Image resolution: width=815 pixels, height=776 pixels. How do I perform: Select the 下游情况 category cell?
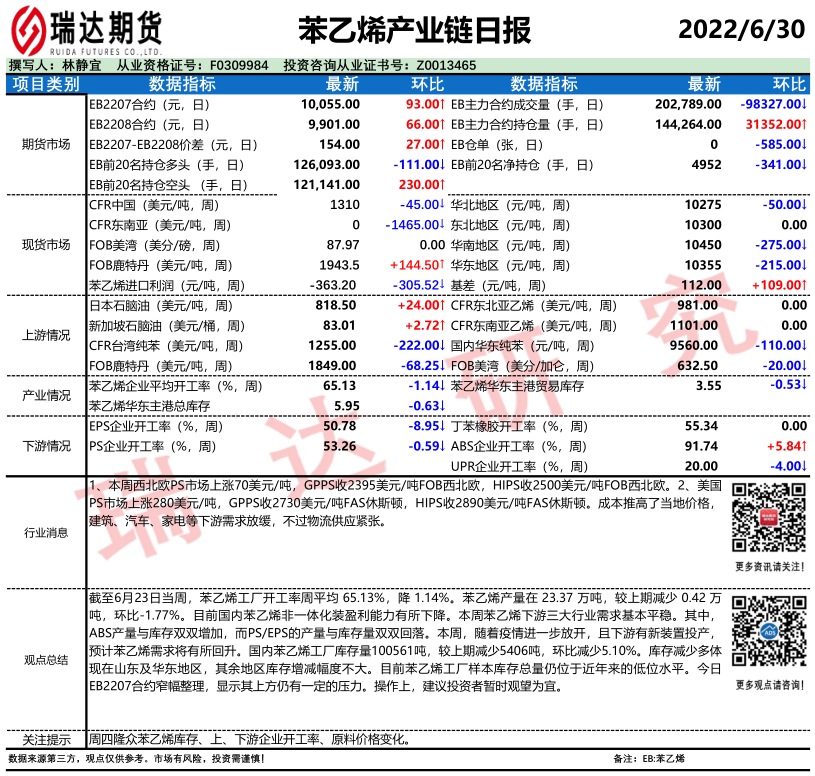click(45, 447)
